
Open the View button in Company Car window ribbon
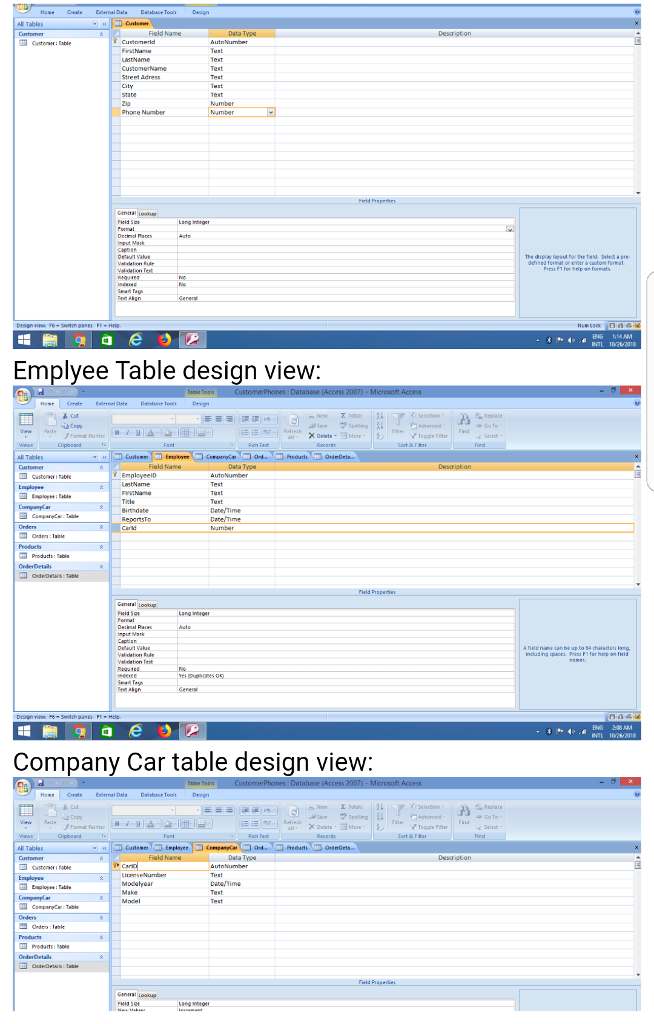[x=25, y=814]
